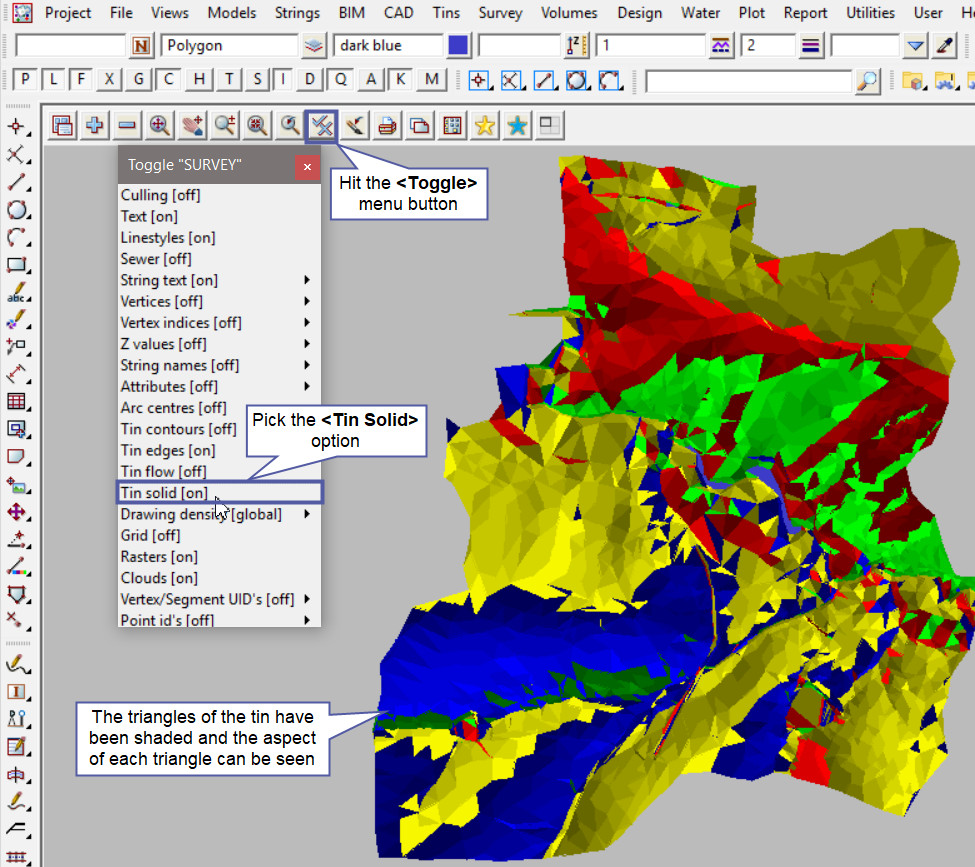Screen dimensions: 975x867
Task: Toggle Tin contours [off] option
Action: point(178,429)
